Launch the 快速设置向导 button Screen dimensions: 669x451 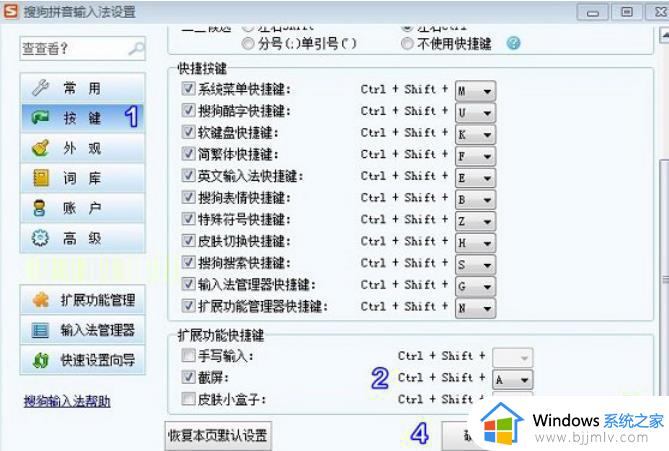point(82,360)
